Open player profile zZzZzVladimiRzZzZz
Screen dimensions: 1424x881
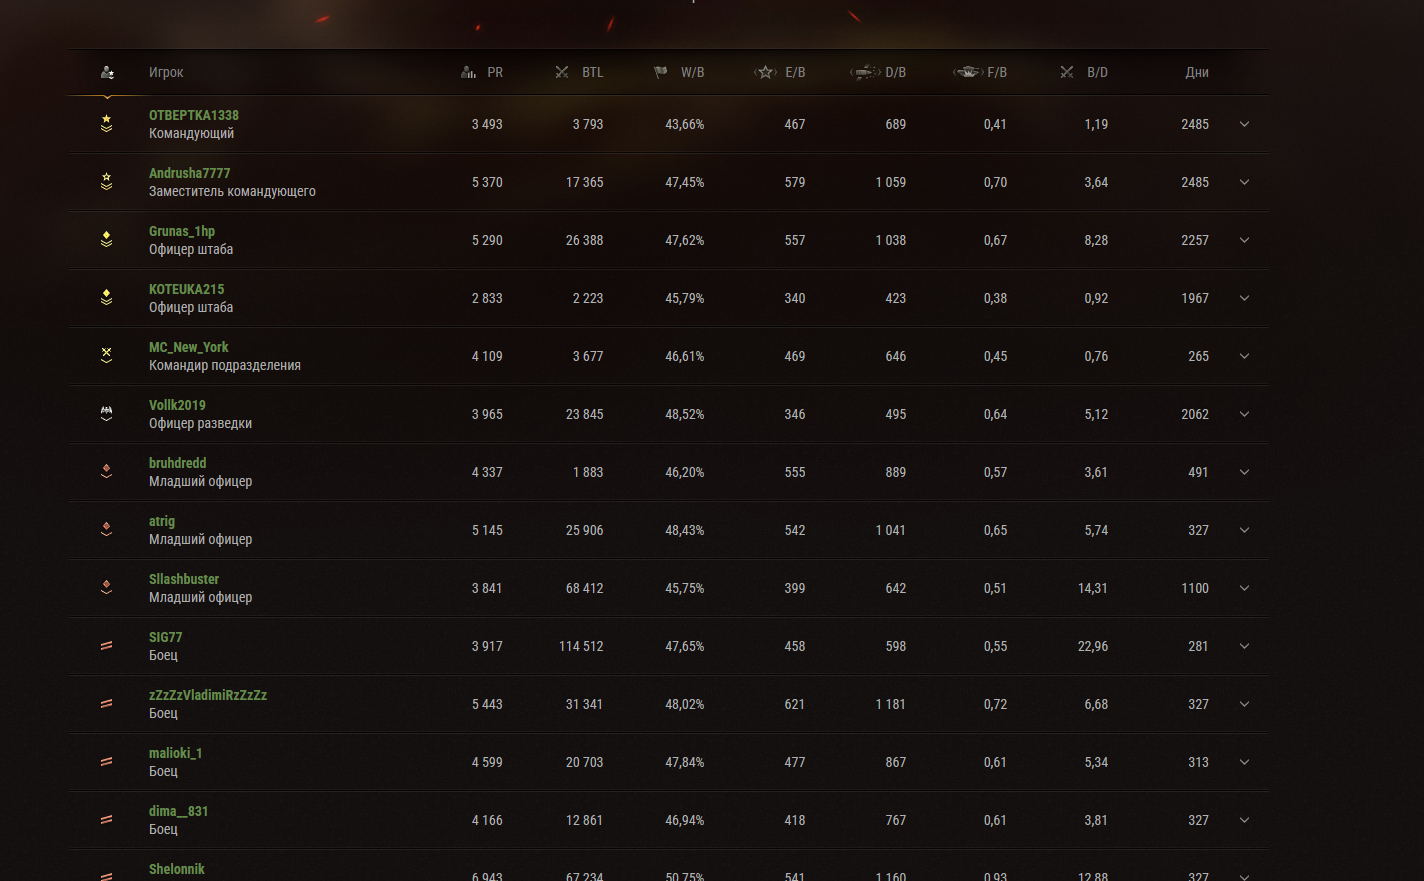point(208,695)
